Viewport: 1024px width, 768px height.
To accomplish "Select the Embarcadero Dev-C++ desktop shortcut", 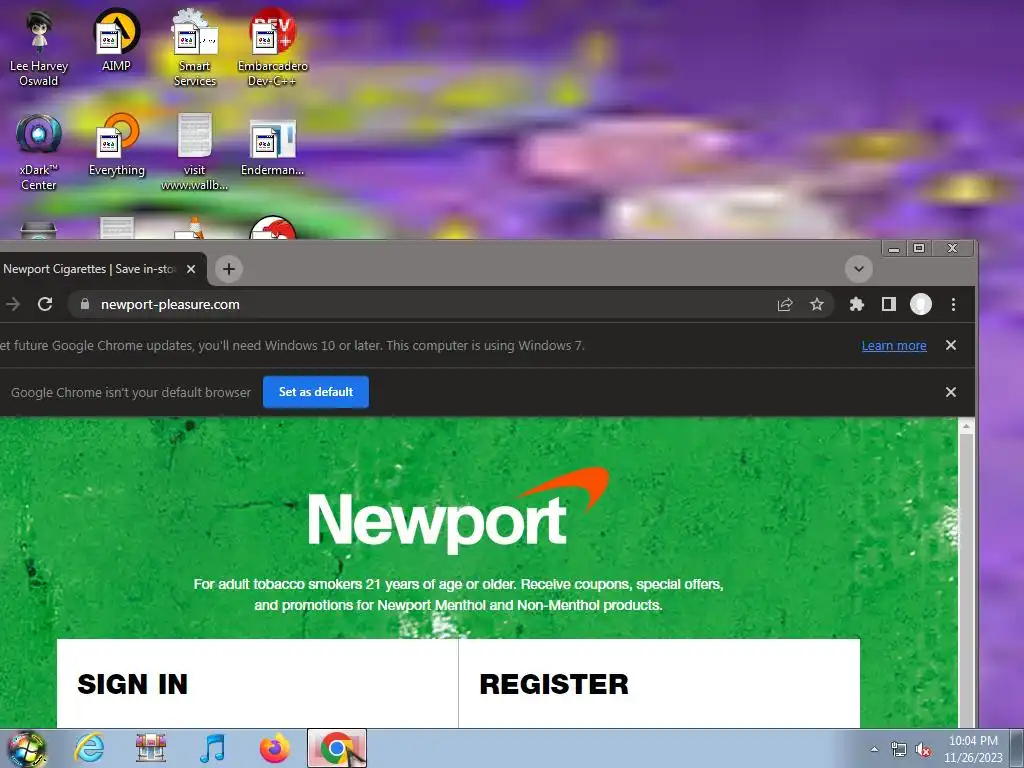I will (x=272, y=49).
